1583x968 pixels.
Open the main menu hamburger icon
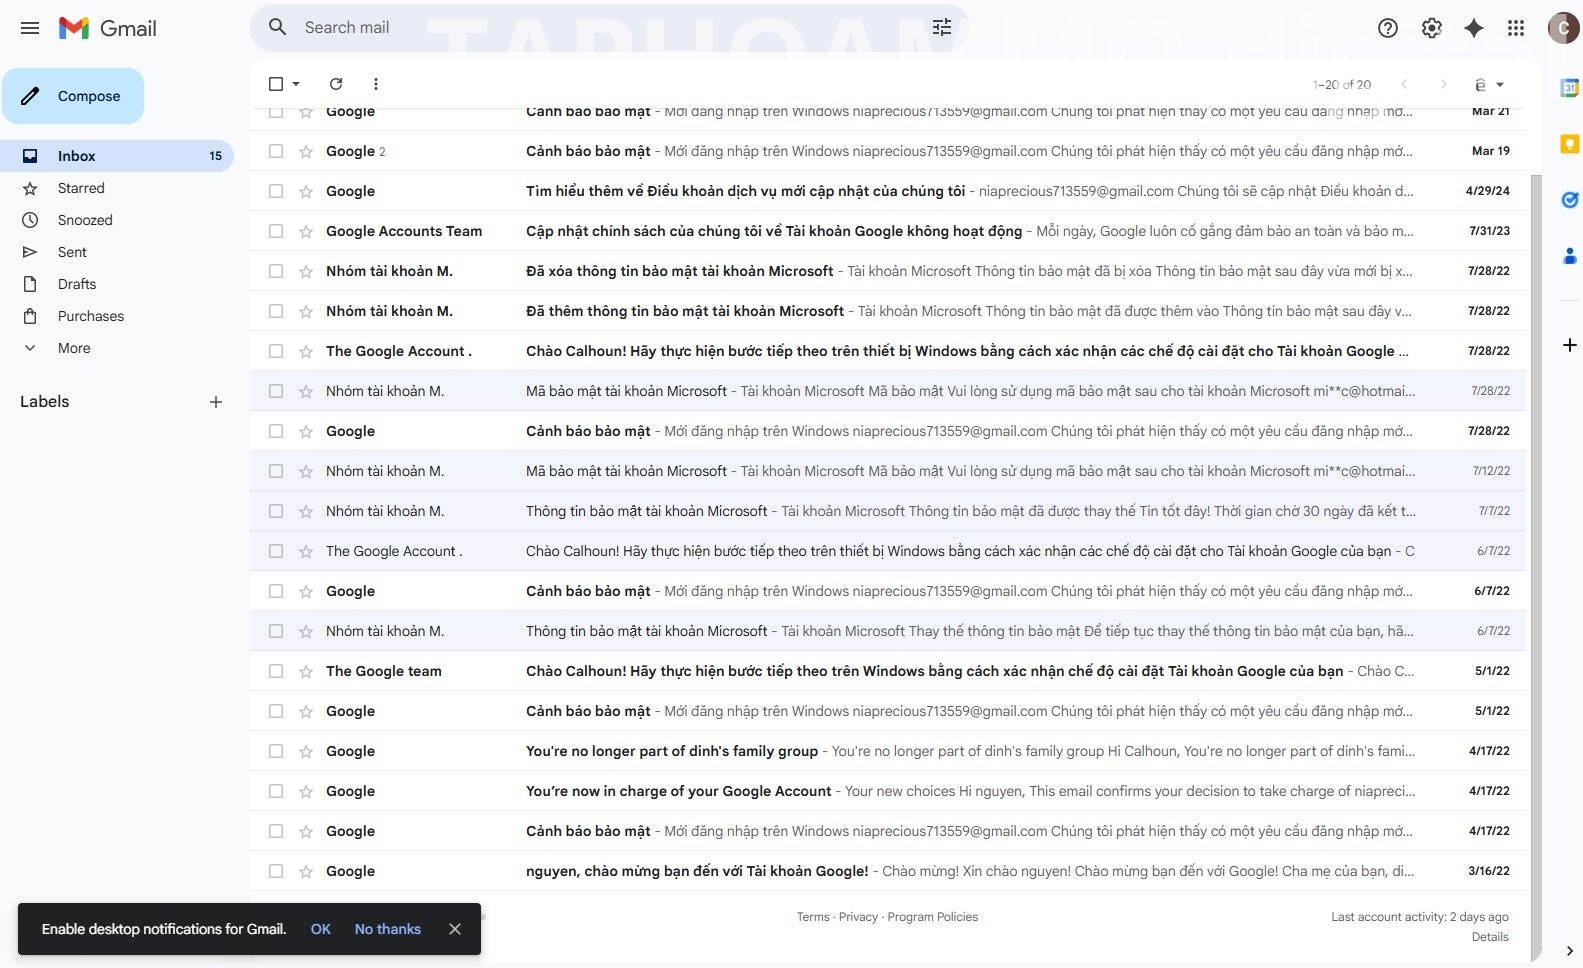point(30,28)
